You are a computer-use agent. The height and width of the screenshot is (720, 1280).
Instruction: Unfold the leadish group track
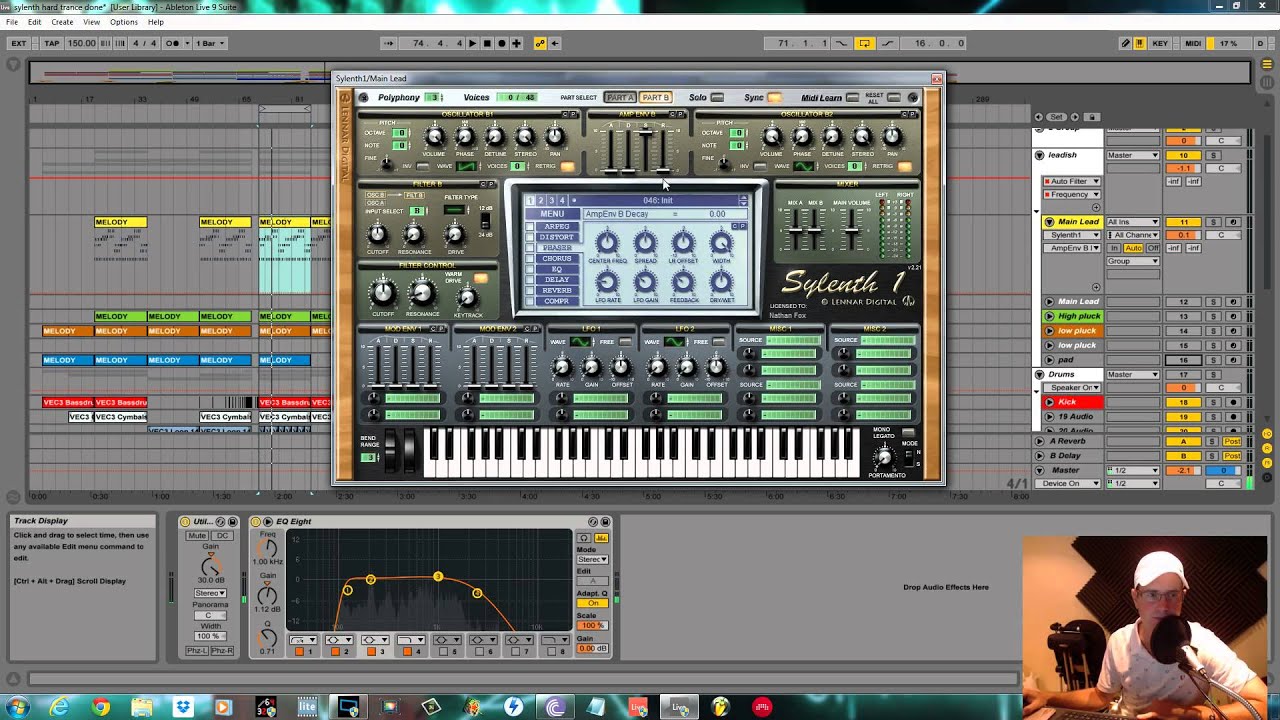pos(1039,155)
